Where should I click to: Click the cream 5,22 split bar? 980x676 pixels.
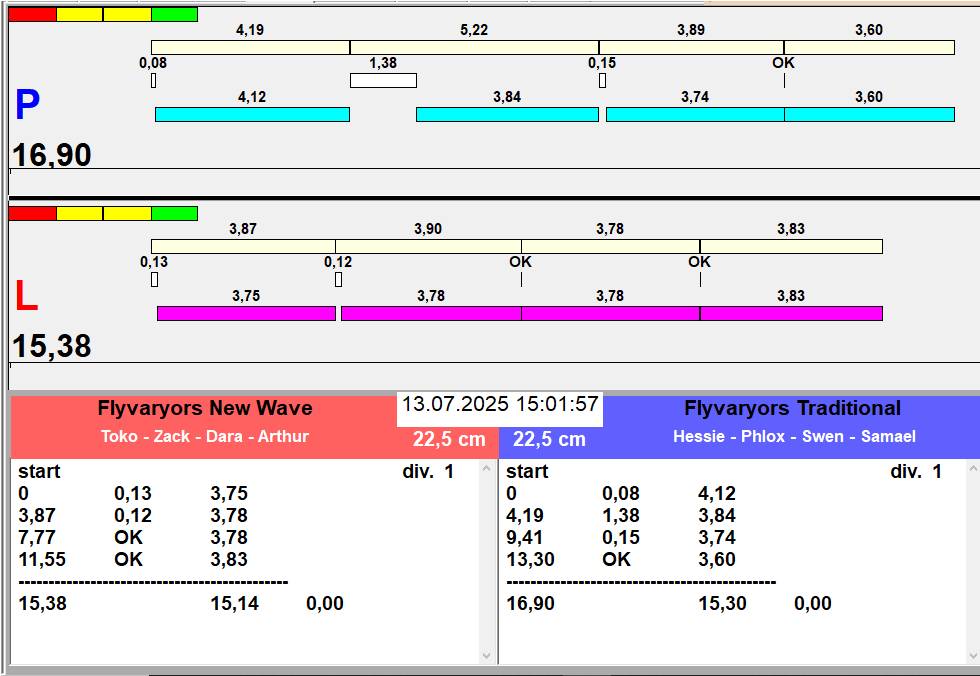[474, 48]
